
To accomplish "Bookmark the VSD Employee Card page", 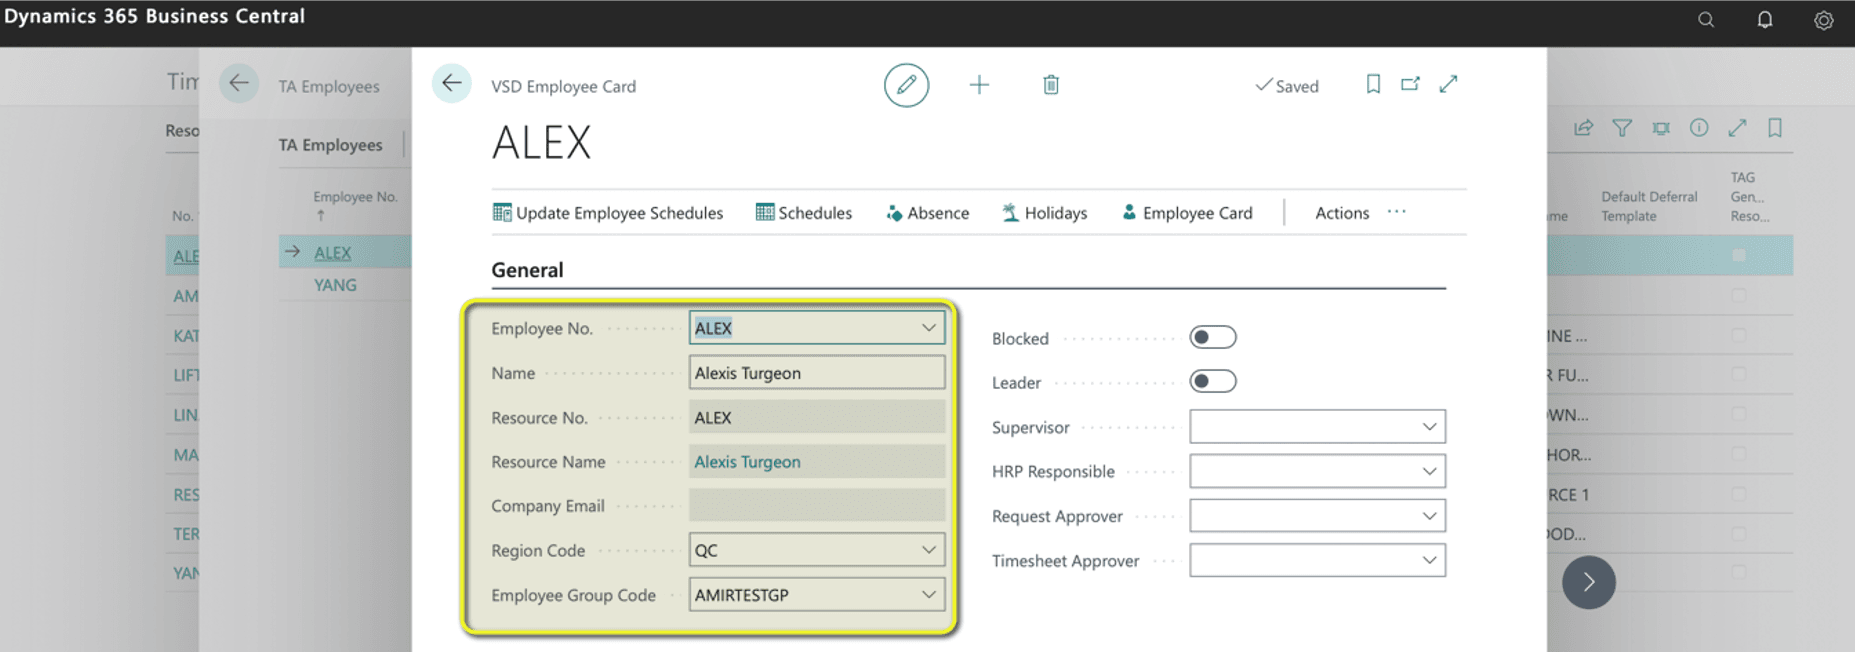I will [x=1373, y=85].
